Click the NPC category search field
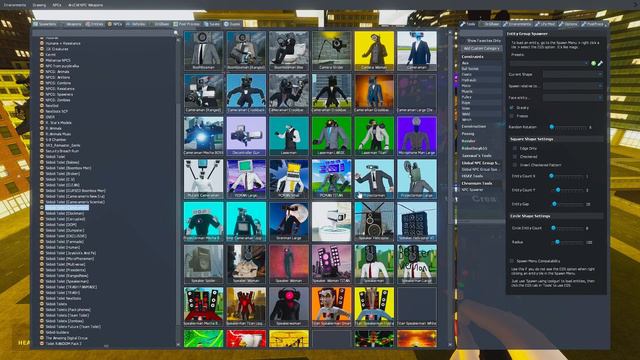 tap(102, 33)
